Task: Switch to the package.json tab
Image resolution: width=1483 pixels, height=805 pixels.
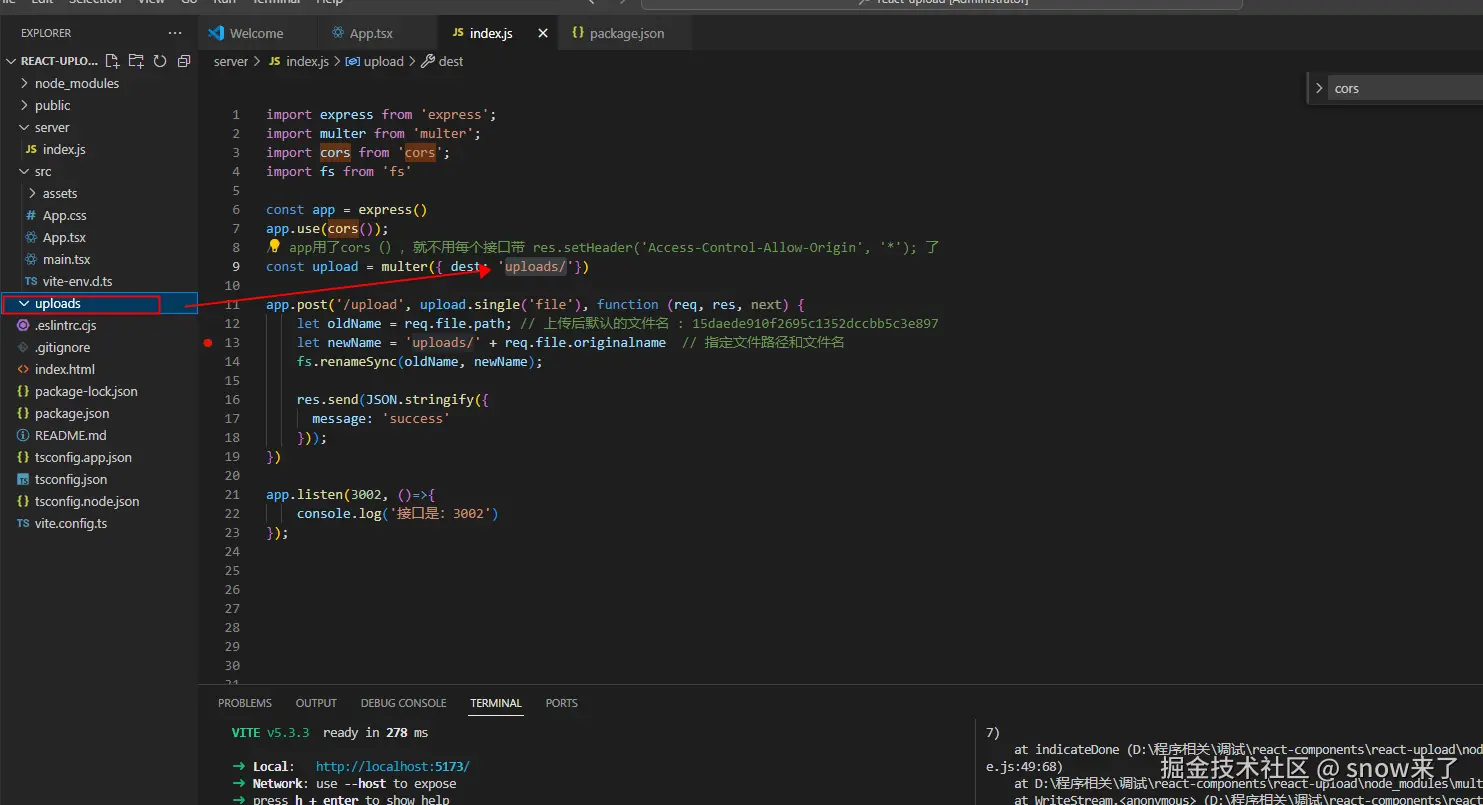Action: coord(626,33)
